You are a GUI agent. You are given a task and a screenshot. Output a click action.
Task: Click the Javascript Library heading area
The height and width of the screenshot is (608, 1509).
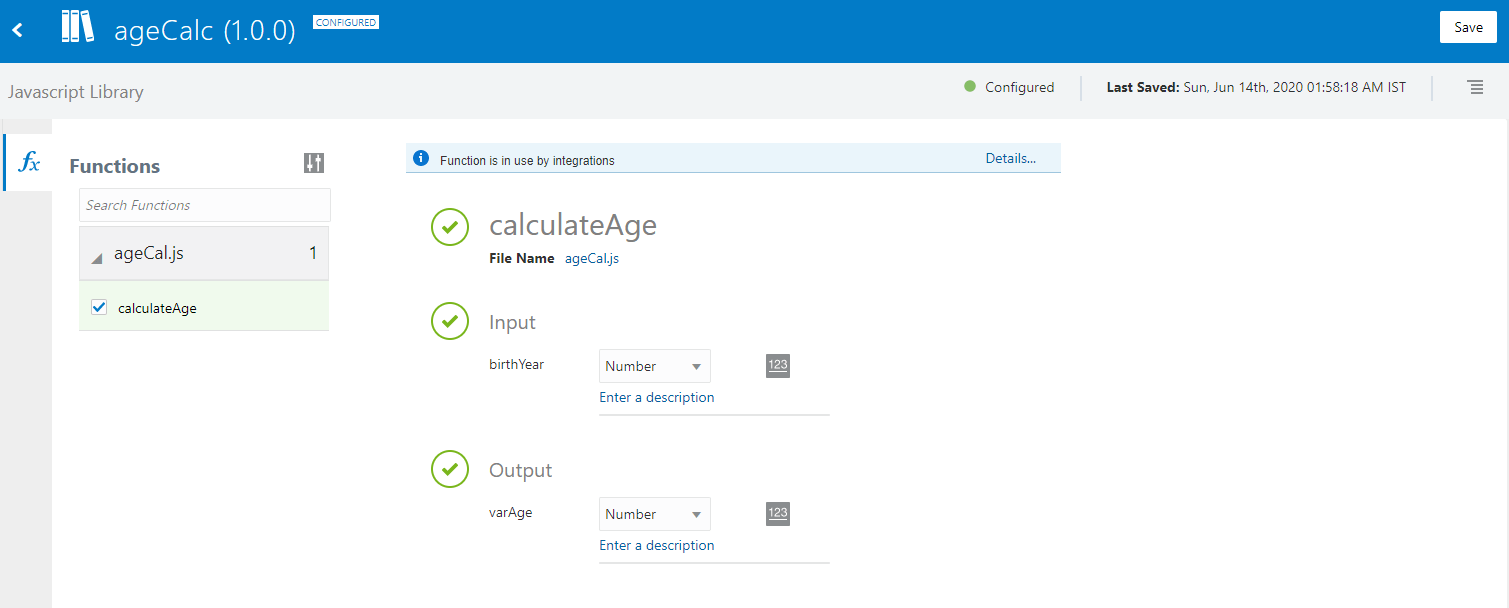tap(76, 91)
